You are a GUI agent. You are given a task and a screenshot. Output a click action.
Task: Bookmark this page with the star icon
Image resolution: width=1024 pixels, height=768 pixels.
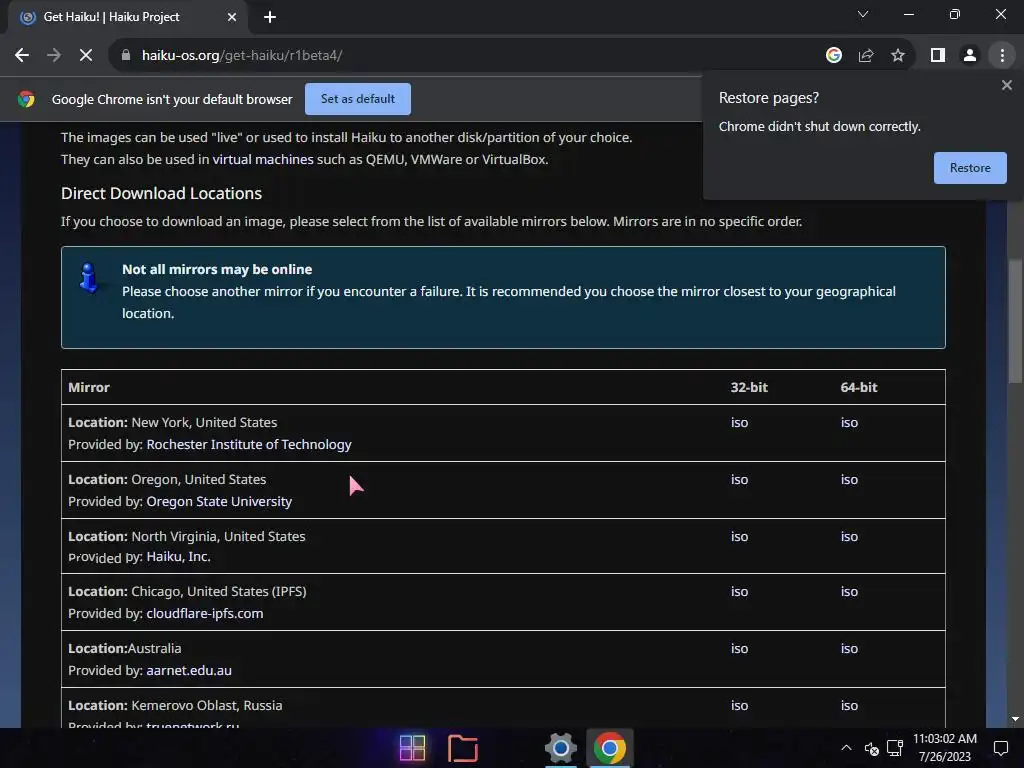tap(898, 56)
